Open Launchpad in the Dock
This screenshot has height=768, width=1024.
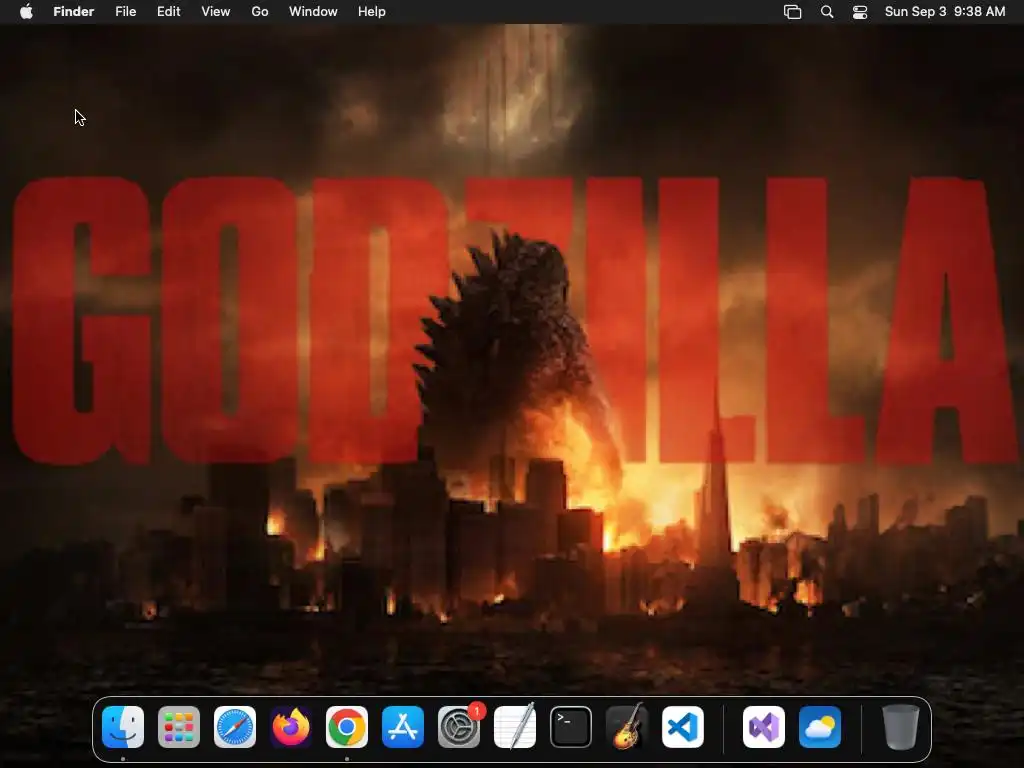tap(179, 727)
